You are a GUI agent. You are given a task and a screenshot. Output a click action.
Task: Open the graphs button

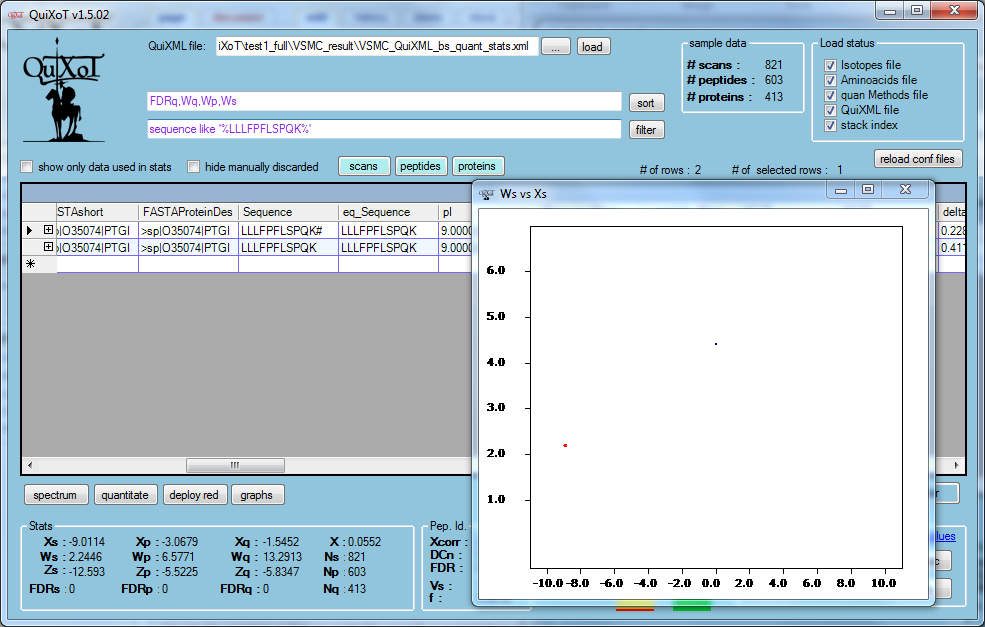(x=257, y=495)
